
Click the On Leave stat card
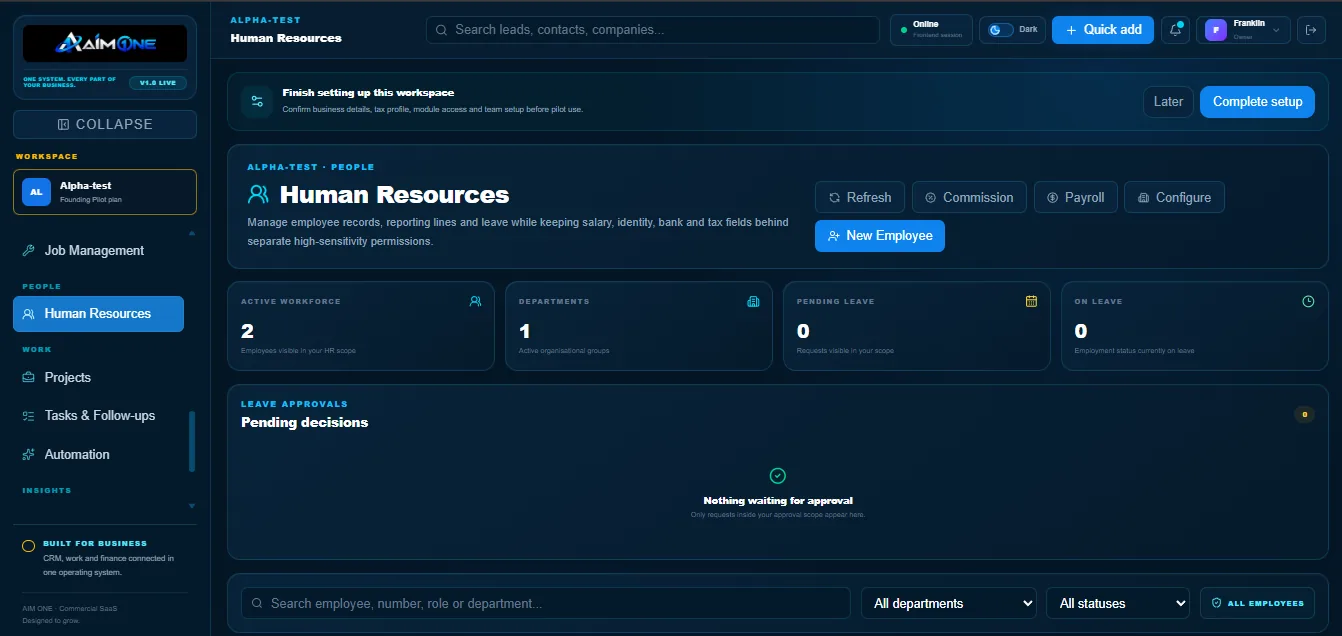(x=1195, y=326)
